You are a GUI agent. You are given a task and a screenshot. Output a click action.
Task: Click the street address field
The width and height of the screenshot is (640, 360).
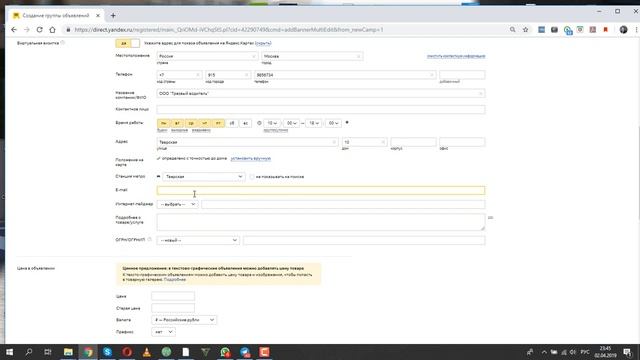[x=247, y=142]
